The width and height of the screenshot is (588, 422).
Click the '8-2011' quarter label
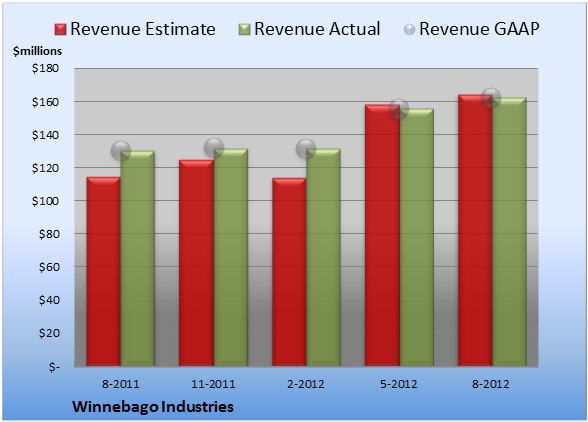121,384
